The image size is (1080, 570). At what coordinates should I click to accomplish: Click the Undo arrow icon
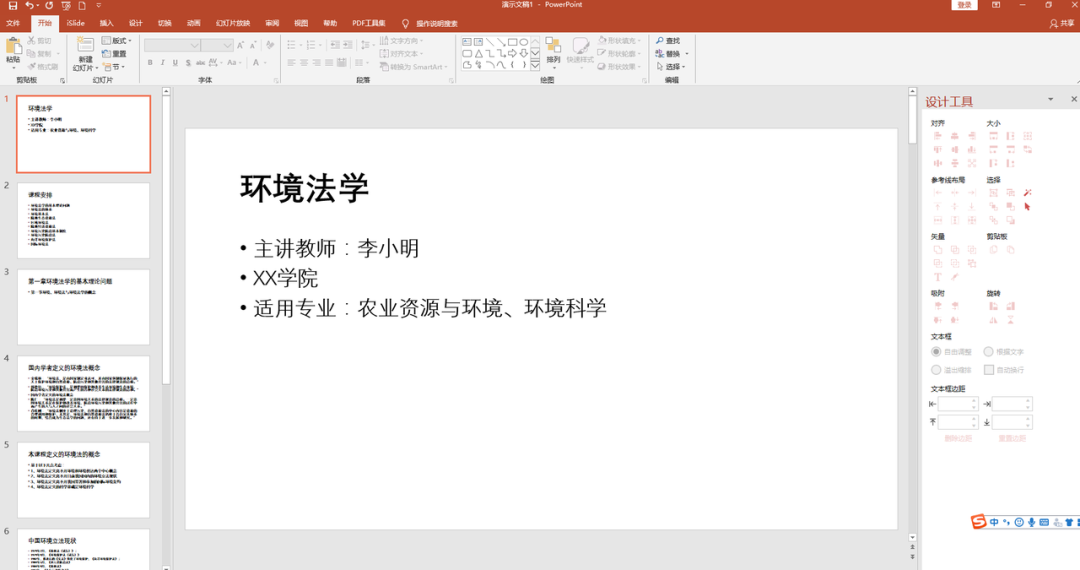(x=29, y=5)
